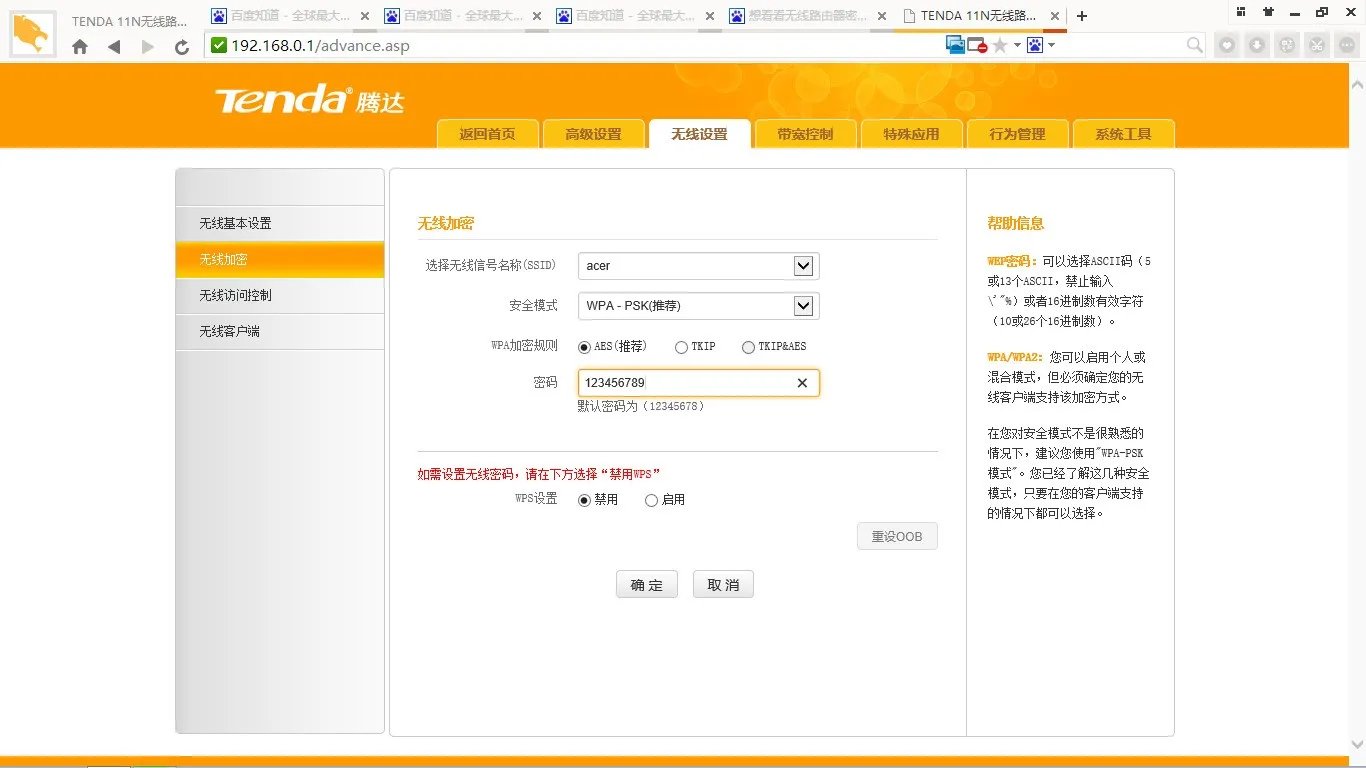The width and height of the screenshot is (1366, 768).
Task: Click the 取消 cancel button
Action: pyautogui.click(x=723, y=585)
